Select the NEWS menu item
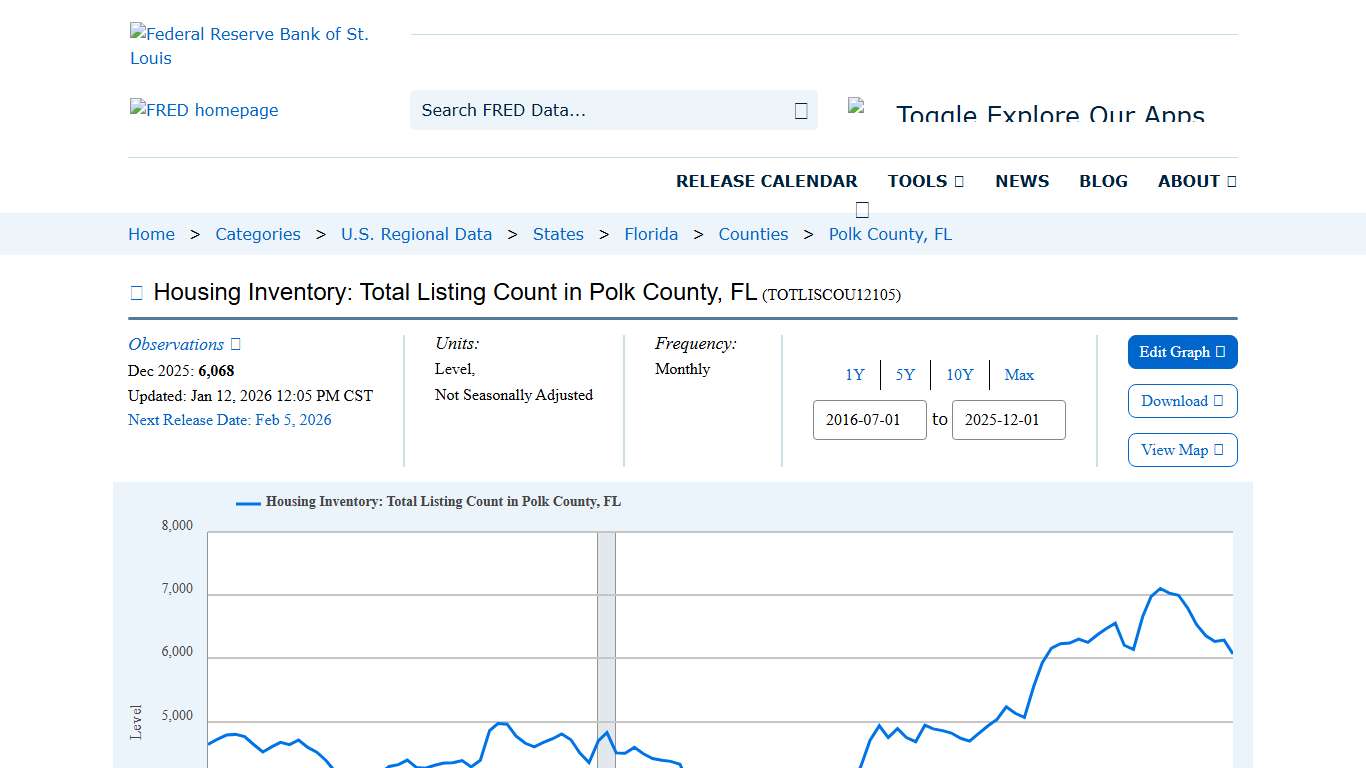This screenshot has height=768, width=1366. pos(1022,181)
